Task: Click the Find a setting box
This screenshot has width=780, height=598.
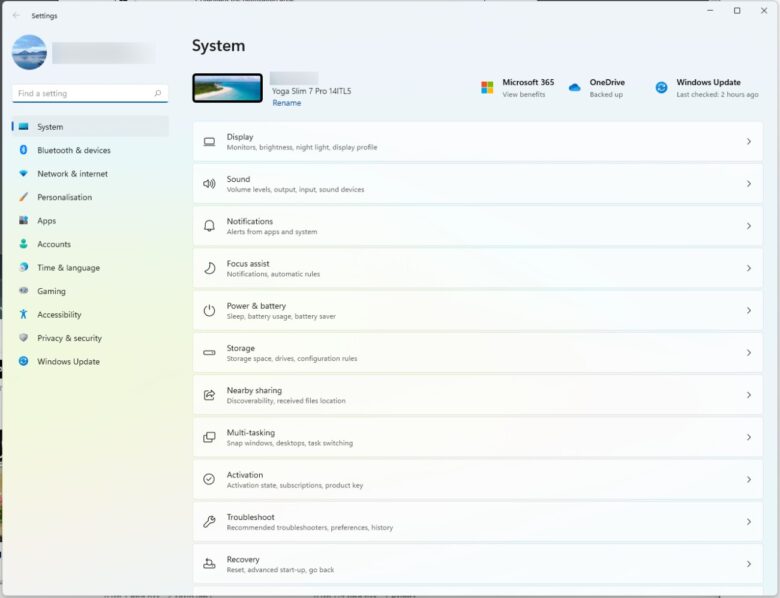Action: pos(90,94)
